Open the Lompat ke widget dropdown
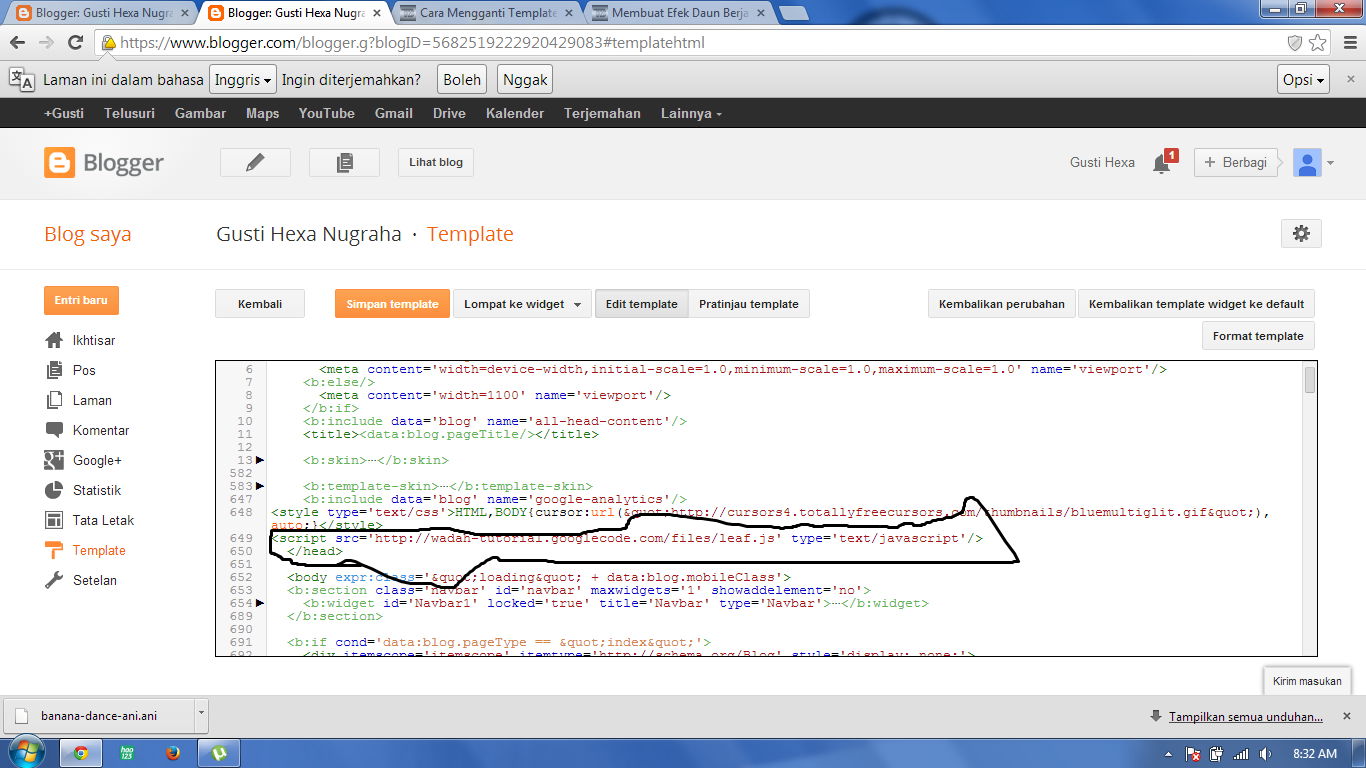The width and height of the screenshot is (1366, 768). (x=523, y=304)
